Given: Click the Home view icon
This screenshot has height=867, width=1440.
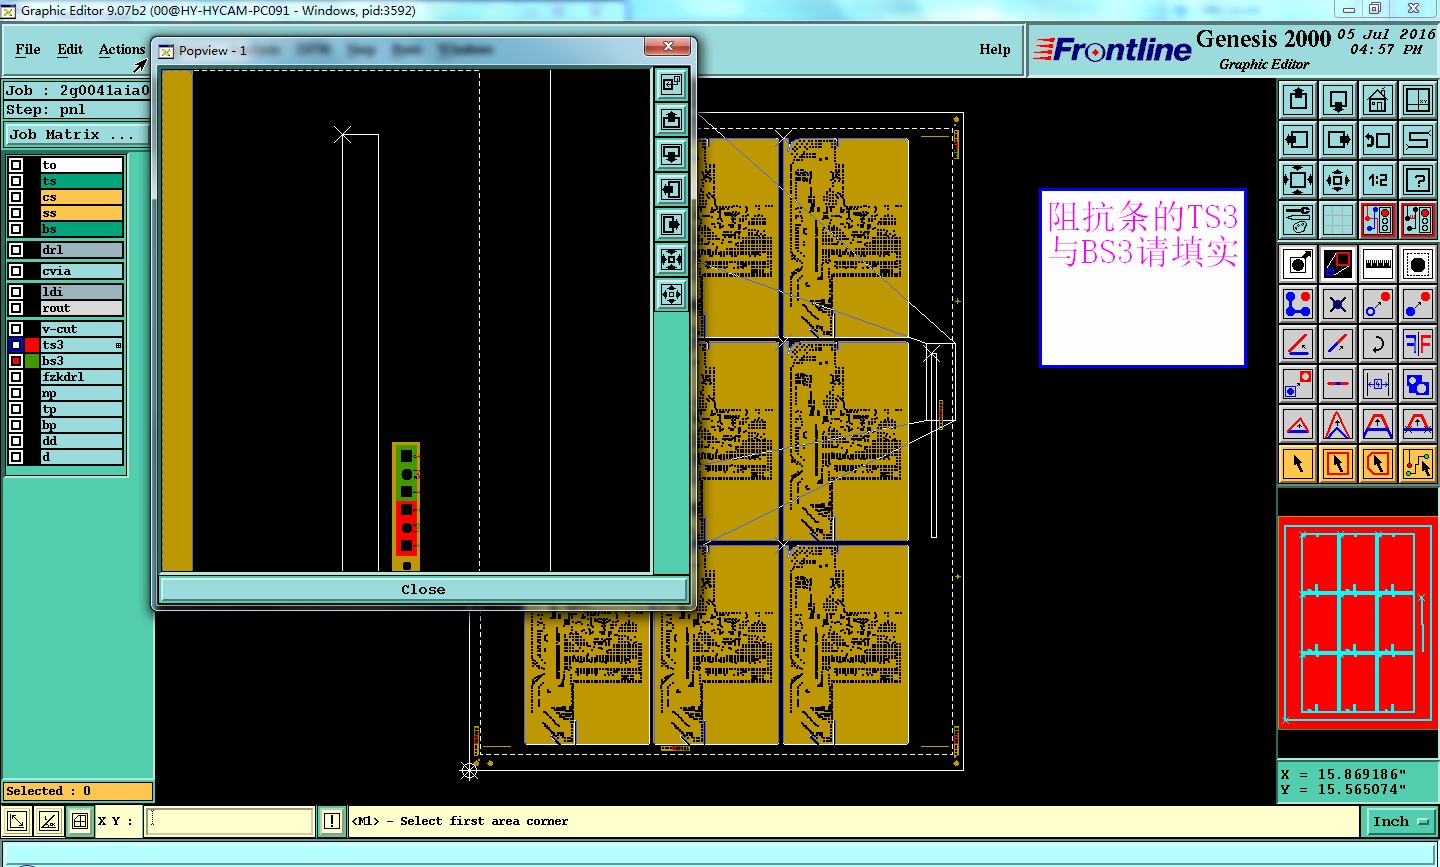Looking at the screenshot, I should [1377, 100].
